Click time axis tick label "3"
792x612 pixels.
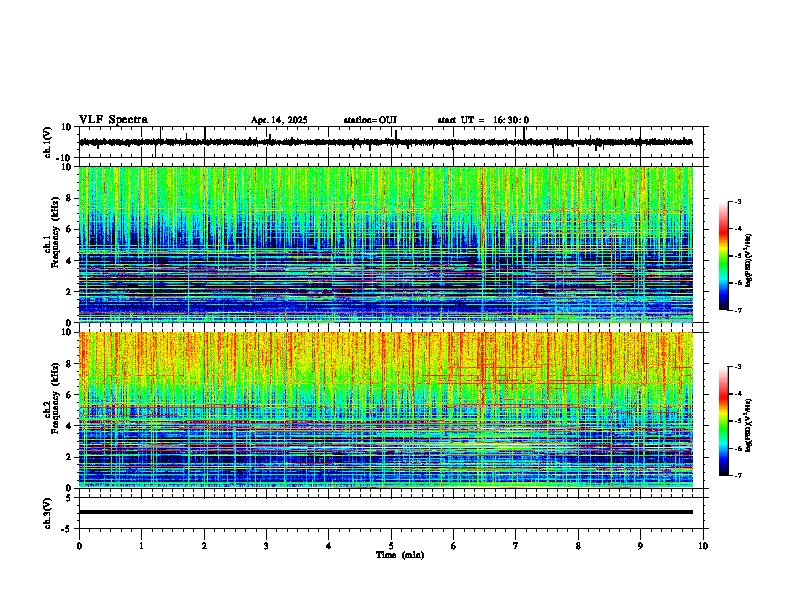coord(266,546)
